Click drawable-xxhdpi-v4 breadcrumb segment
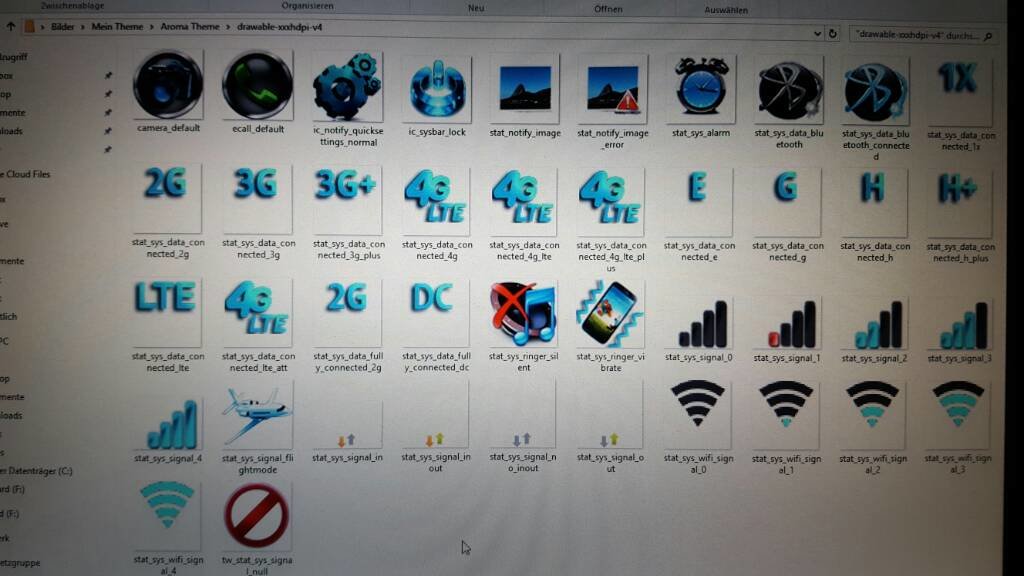 point(280,27)
